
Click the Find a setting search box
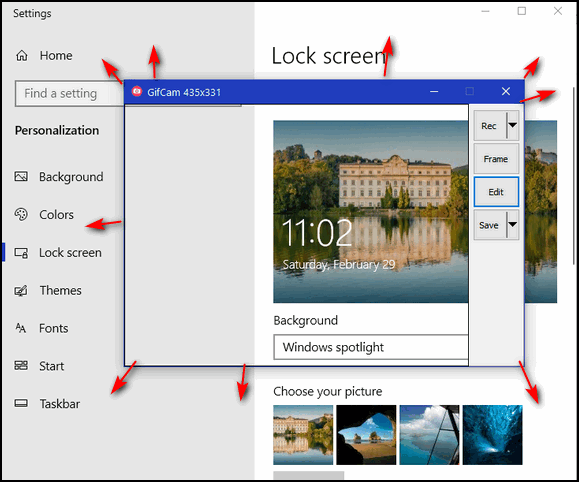pyautogui.click(x=69, y=93)
